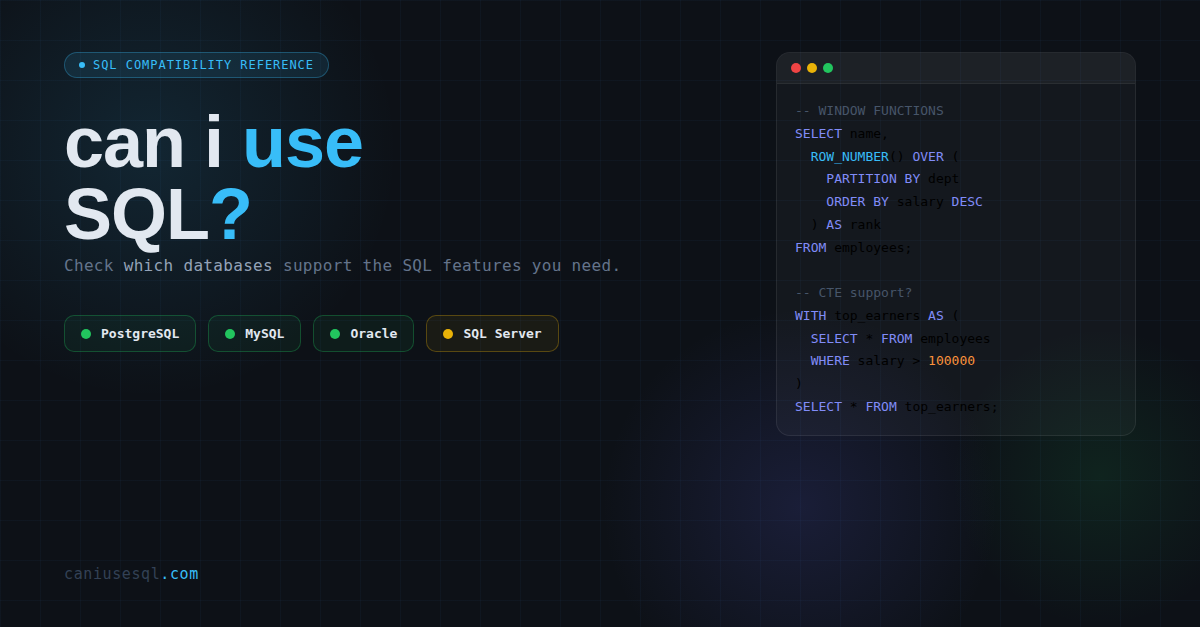This screenshot has height=627, width=1200.
Task: Click the green status dot beside Oracle
Action: (335, 334)
